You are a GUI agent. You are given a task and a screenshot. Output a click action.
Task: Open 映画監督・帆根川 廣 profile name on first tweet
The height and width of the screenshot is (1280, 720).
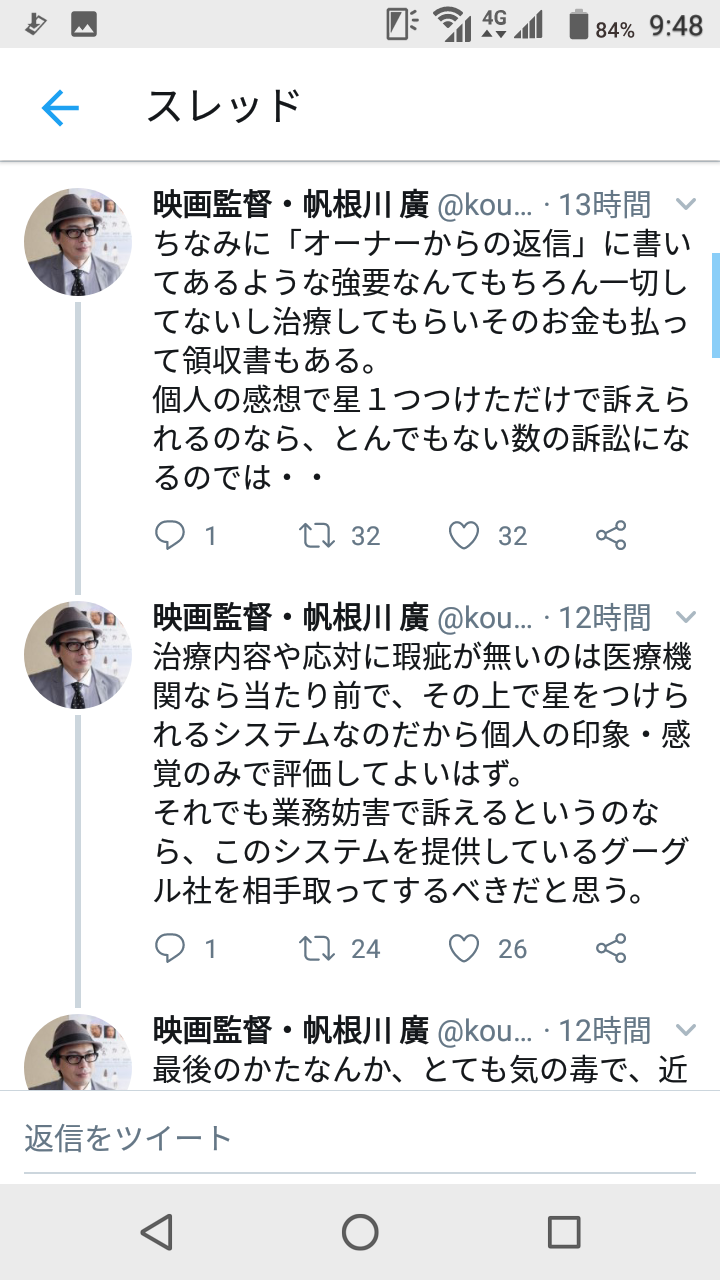tap(291, 205)
